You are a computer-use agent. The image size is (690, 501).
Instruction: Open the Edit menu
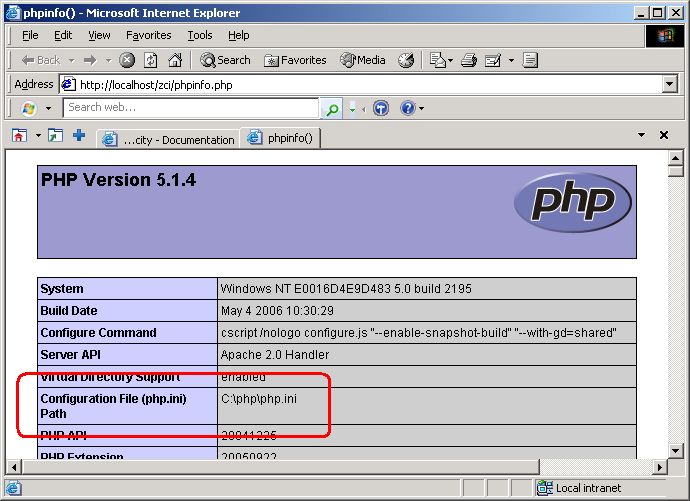click(x=63, y=35)
